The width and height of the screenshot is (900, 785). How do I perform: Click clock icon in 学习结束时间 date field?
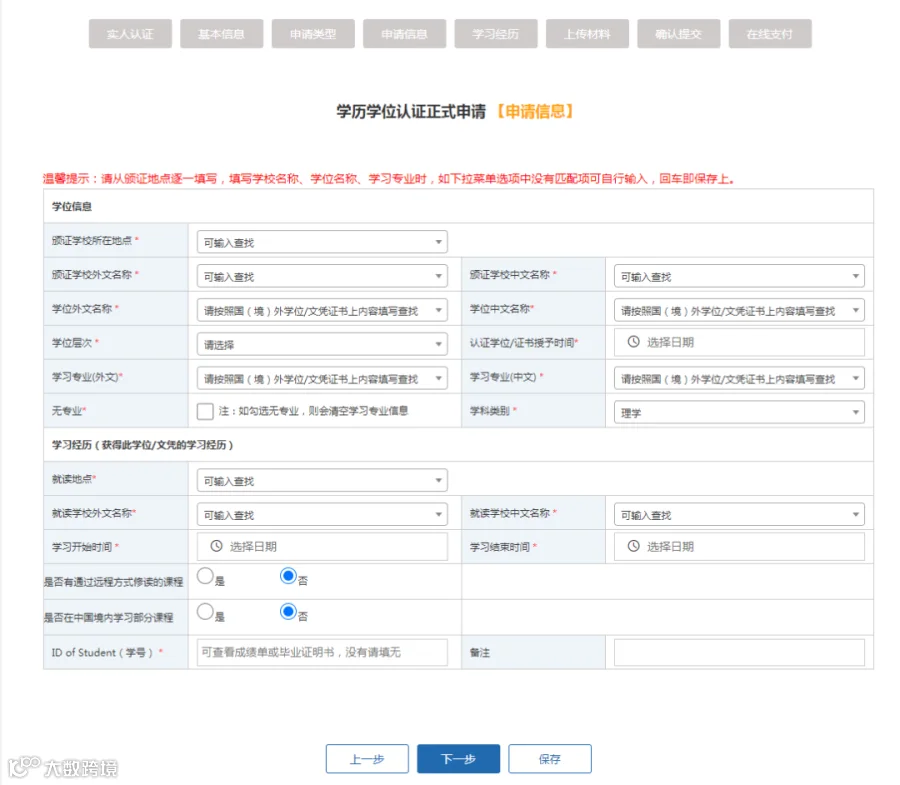pyautogui.click(x=633, y=546)
